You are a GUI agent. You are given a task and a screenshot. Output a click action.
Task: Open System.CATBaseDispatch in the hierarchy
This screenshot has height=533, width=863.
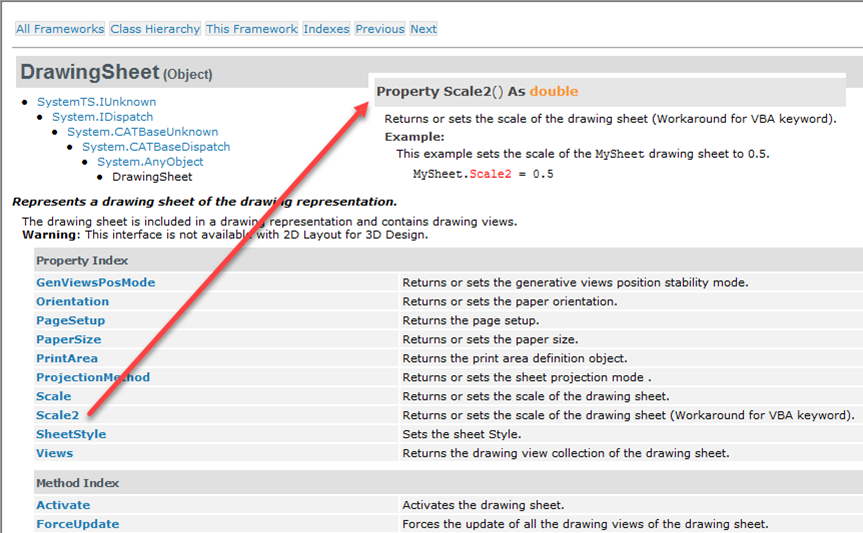[156, 146]
